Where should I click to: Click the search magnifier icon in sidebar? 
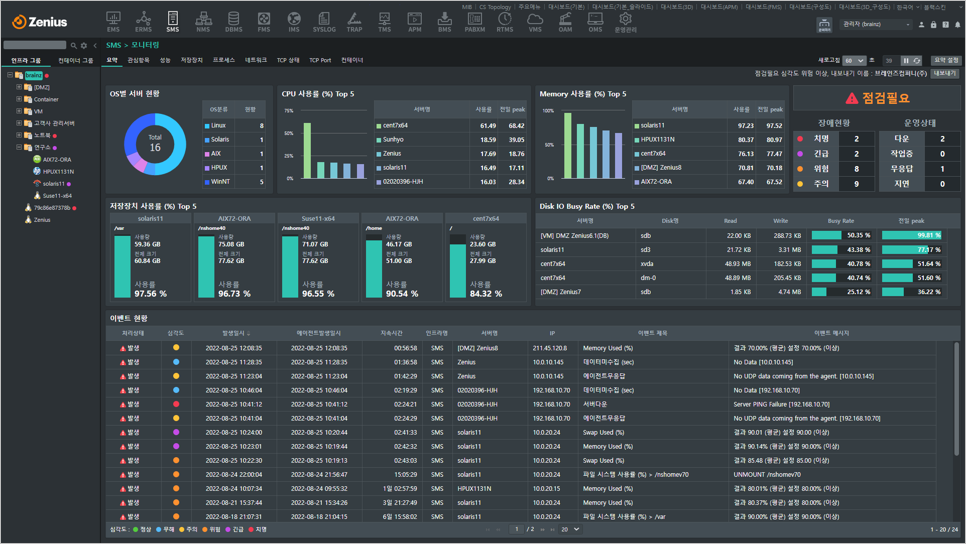[73, 46]
